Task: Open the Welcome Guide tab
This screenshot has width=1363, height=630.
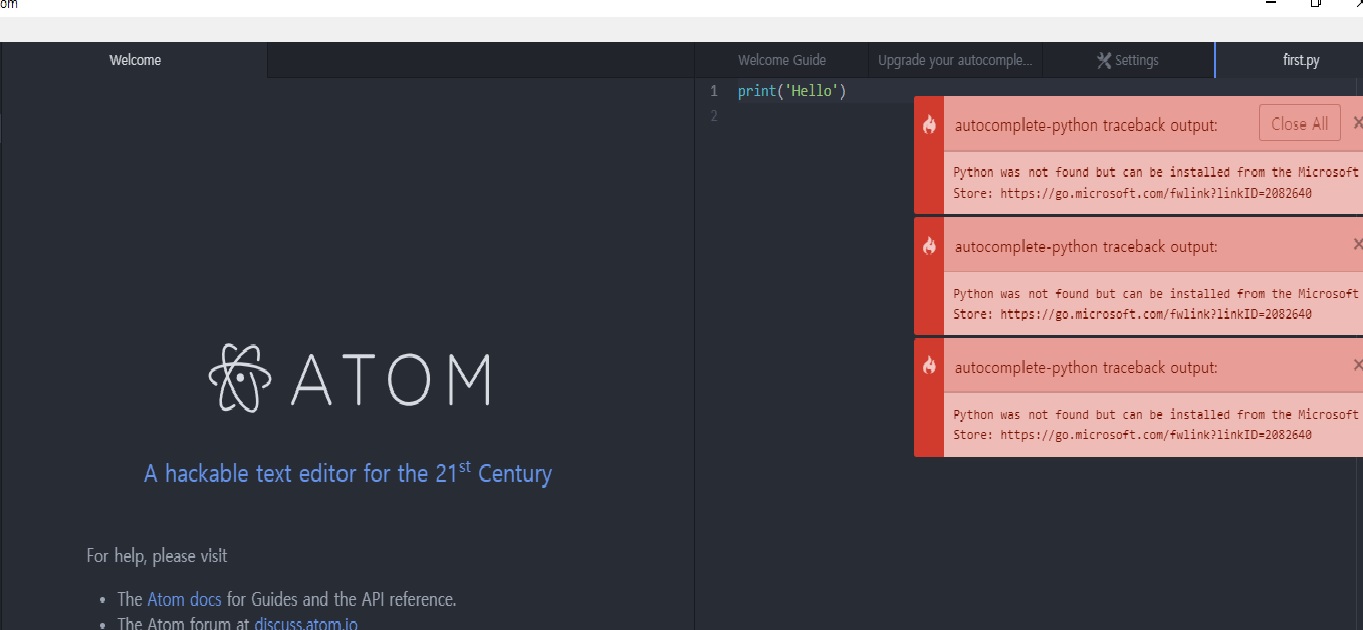Action: click(782, 60)
